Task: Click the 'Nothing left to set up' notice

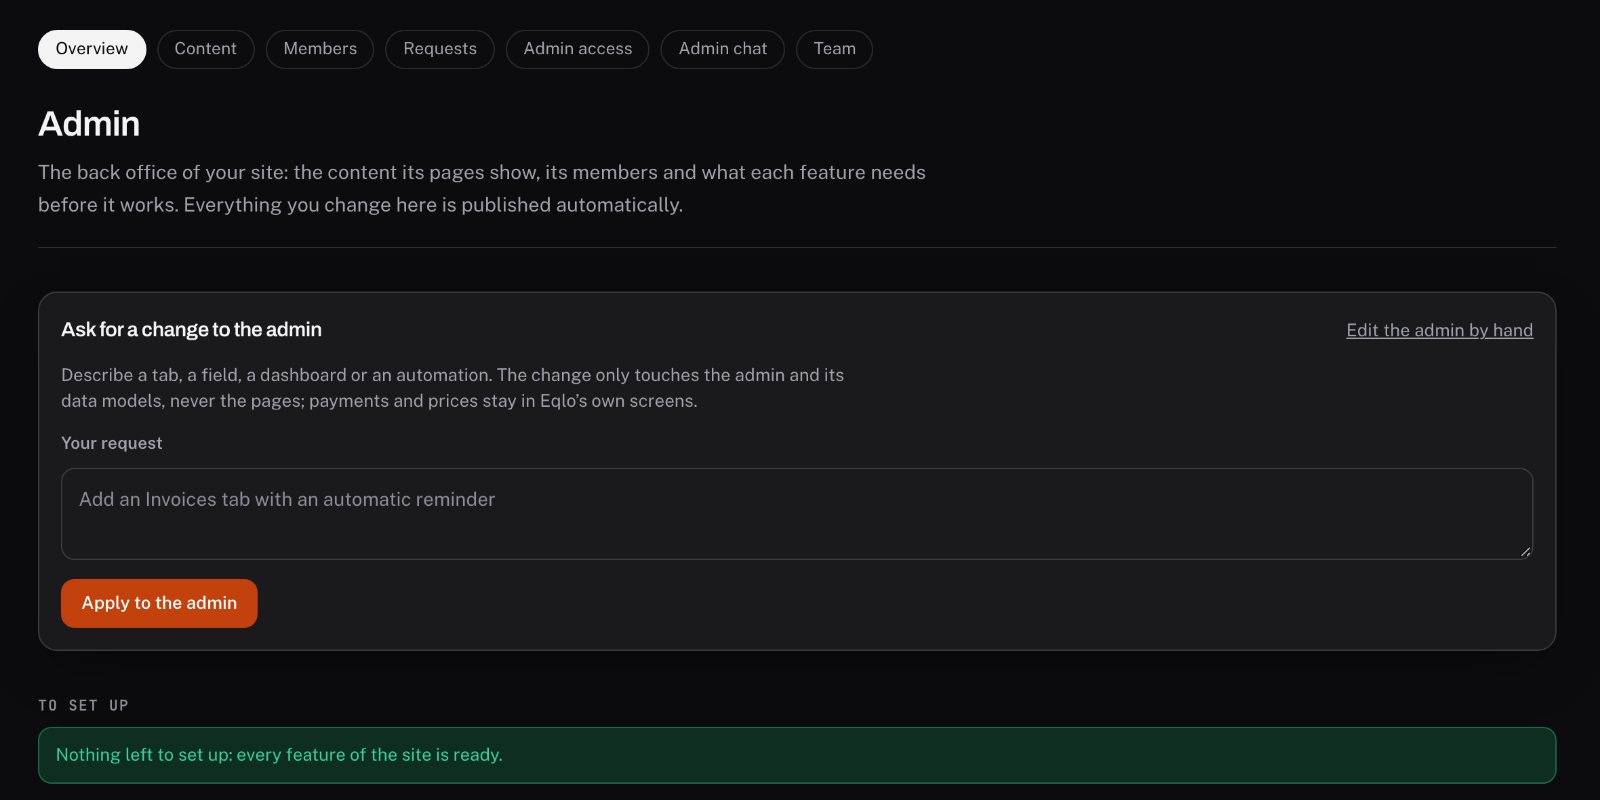Action: coord(797,755)
